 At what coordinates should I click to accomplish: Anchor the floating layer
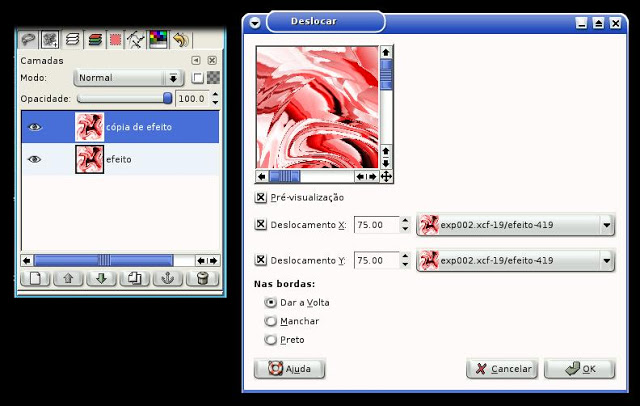click(x=168, y=279)
